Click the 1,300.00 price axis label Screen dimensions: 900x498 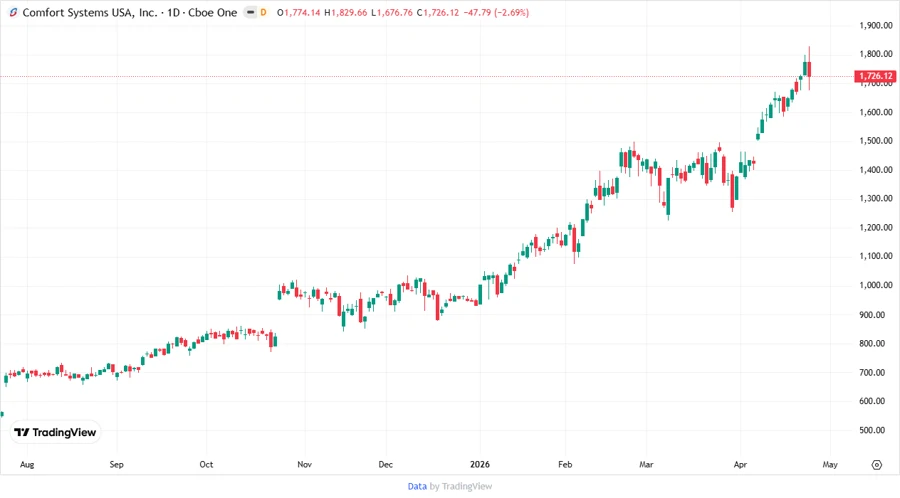pos(876,199)
